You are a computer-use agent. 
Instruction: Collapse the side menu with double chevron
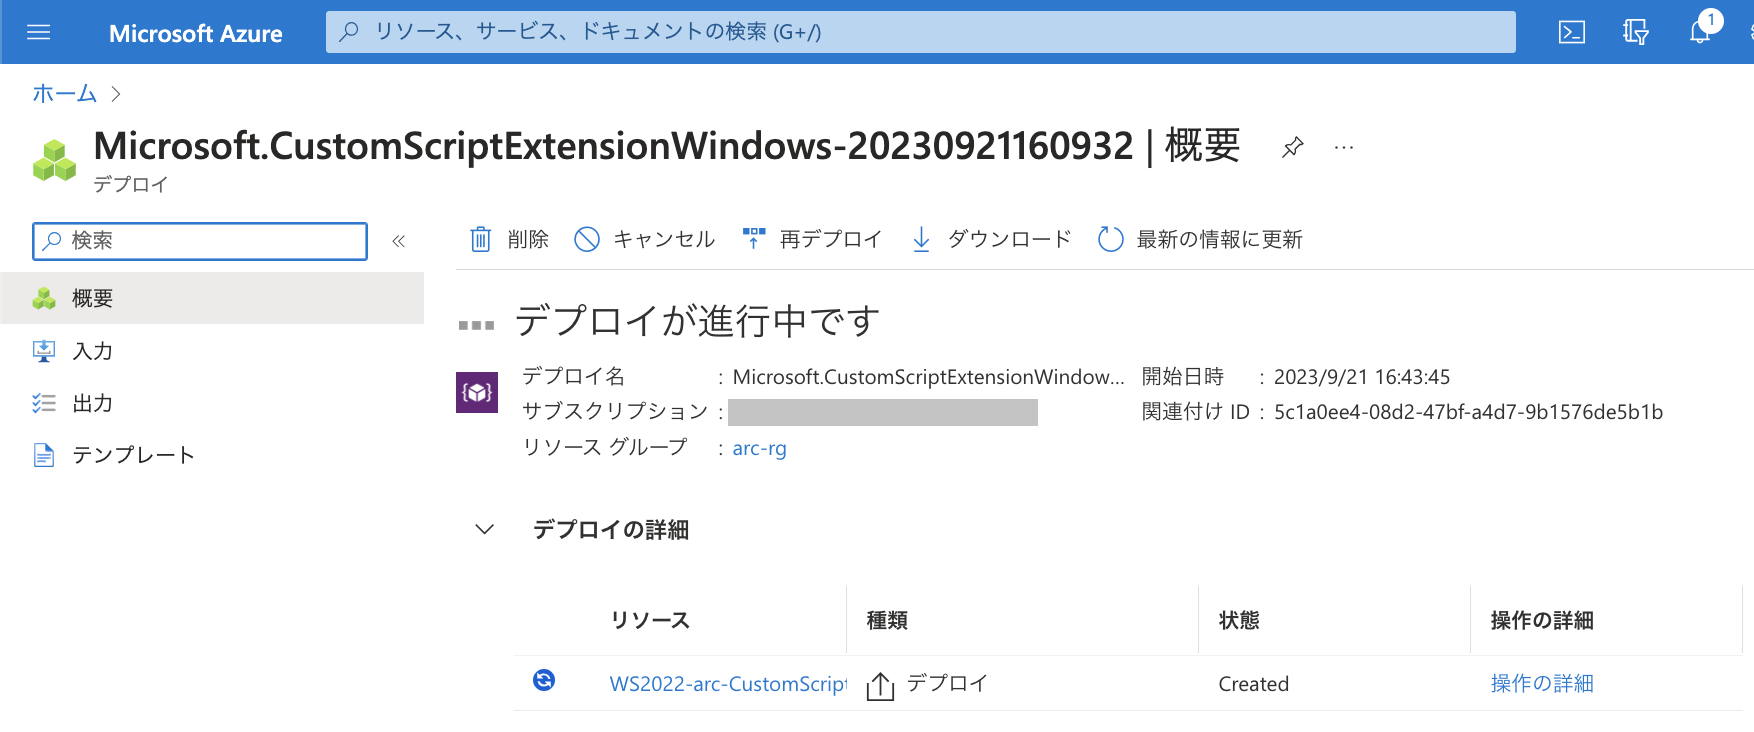click(398, 241)
